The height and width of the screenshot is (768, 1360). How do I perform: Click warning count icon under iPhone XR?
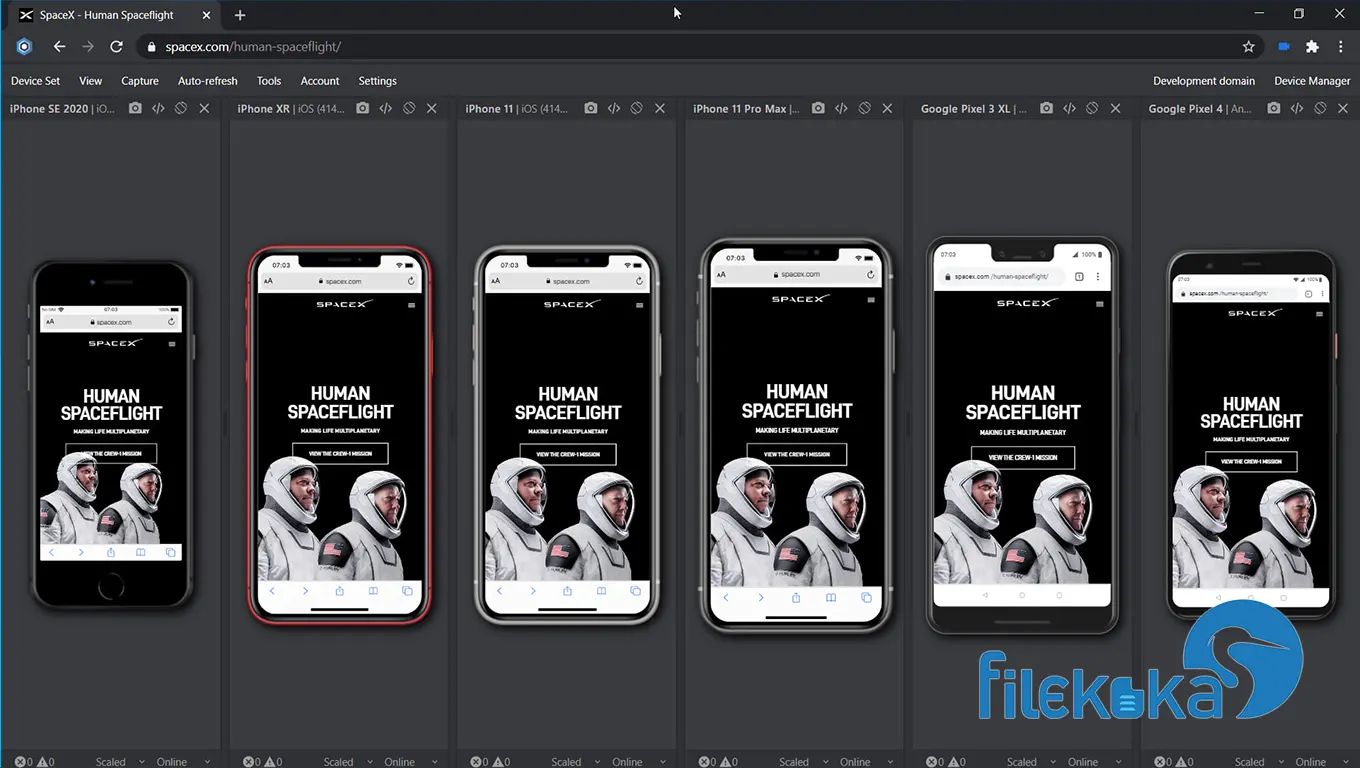(x=271, y=762)
